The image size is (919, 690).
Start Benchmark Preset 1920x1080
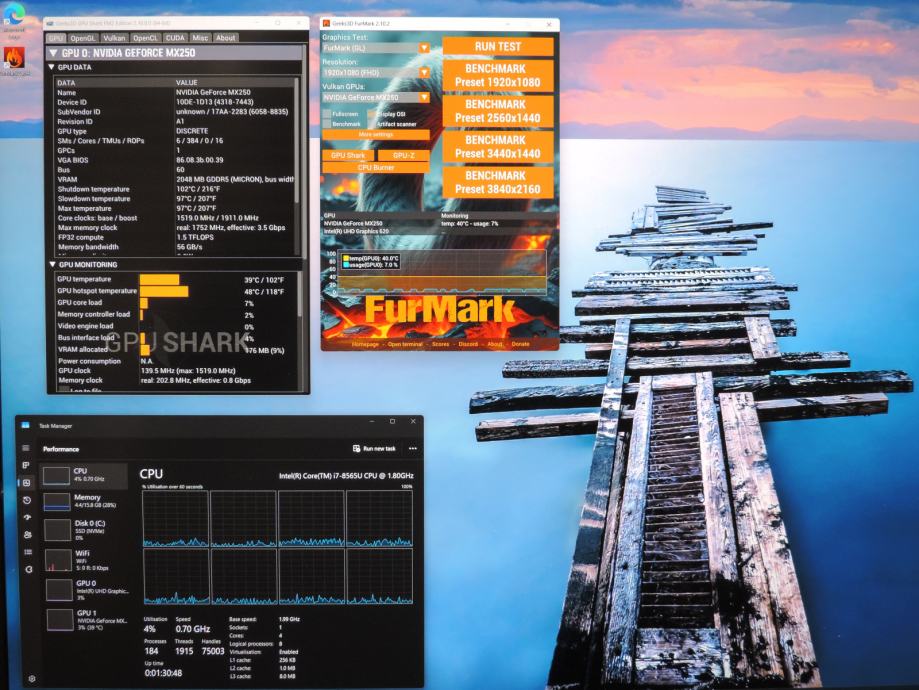point(498,76)
